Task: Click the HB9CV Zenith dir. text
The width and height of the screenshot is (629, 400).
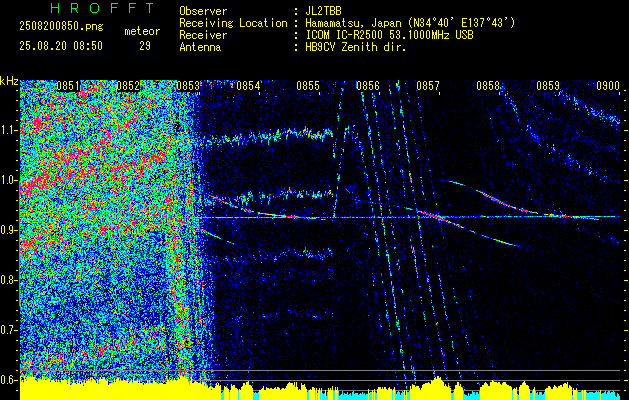Action: 356,47
